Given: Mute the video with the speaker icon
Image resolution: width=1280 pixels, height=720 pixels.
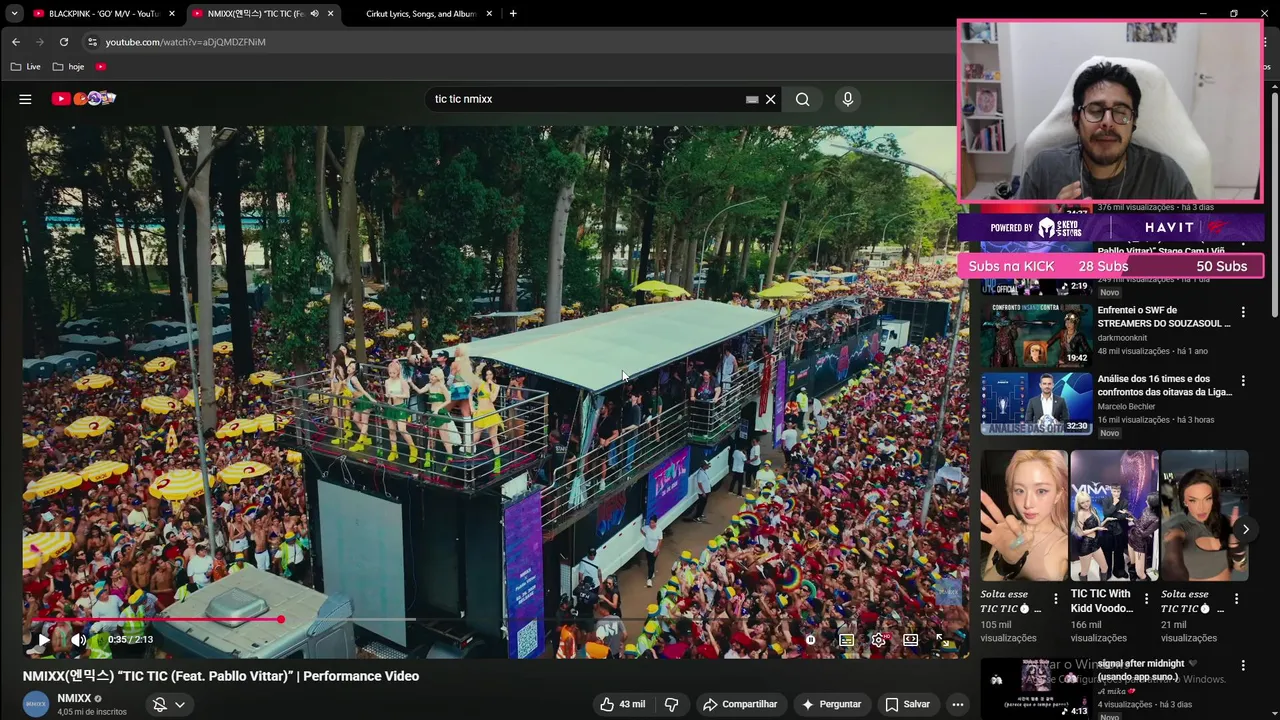Looking at the screenshot, I should click(x=78, y=639).
